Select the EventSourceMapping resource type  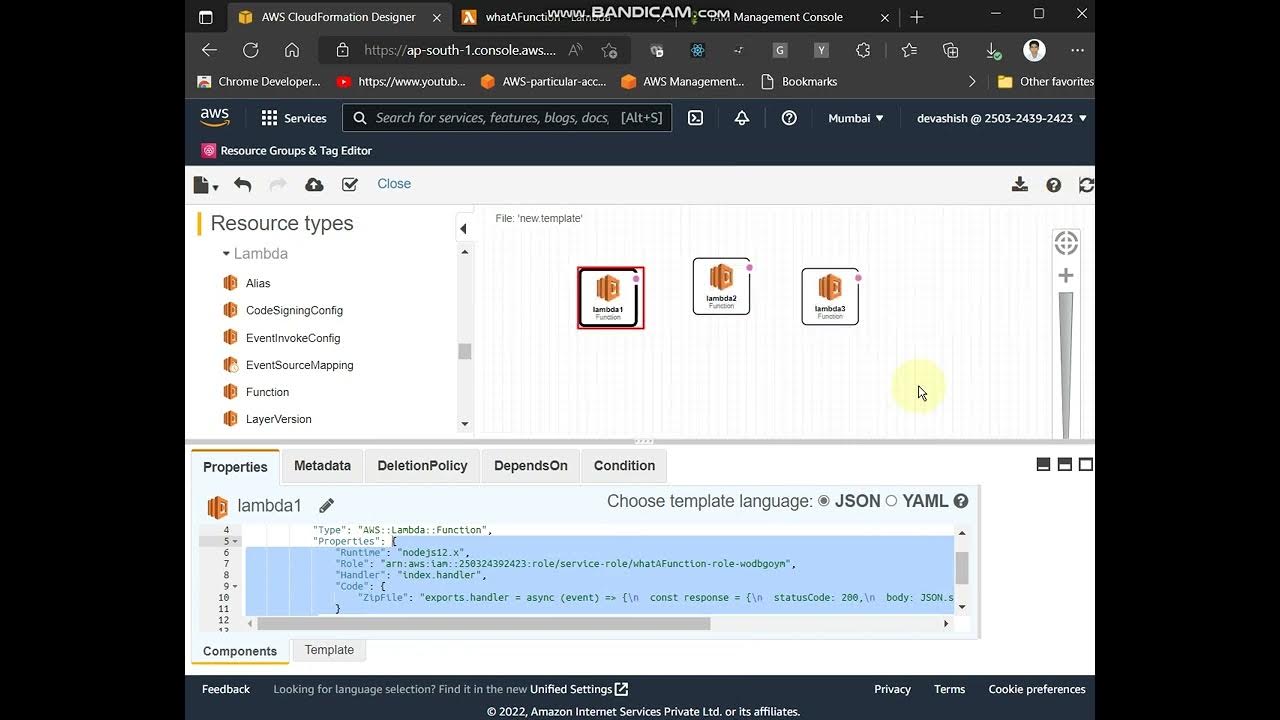[299, 365]
